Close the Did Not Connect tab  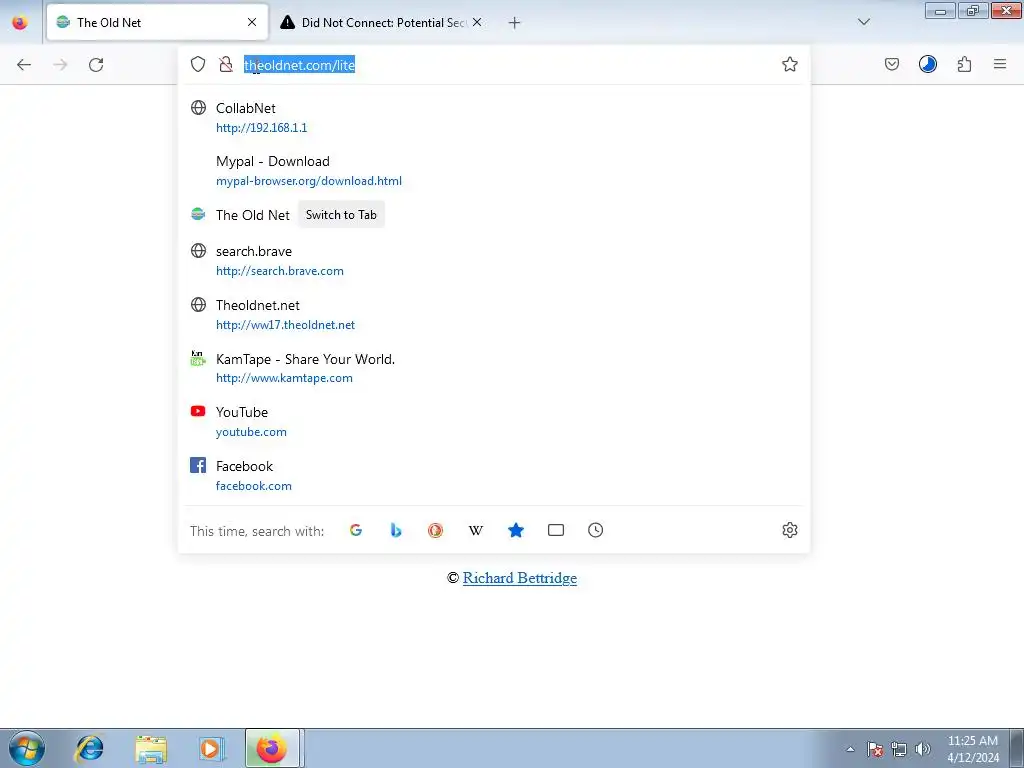477,22
